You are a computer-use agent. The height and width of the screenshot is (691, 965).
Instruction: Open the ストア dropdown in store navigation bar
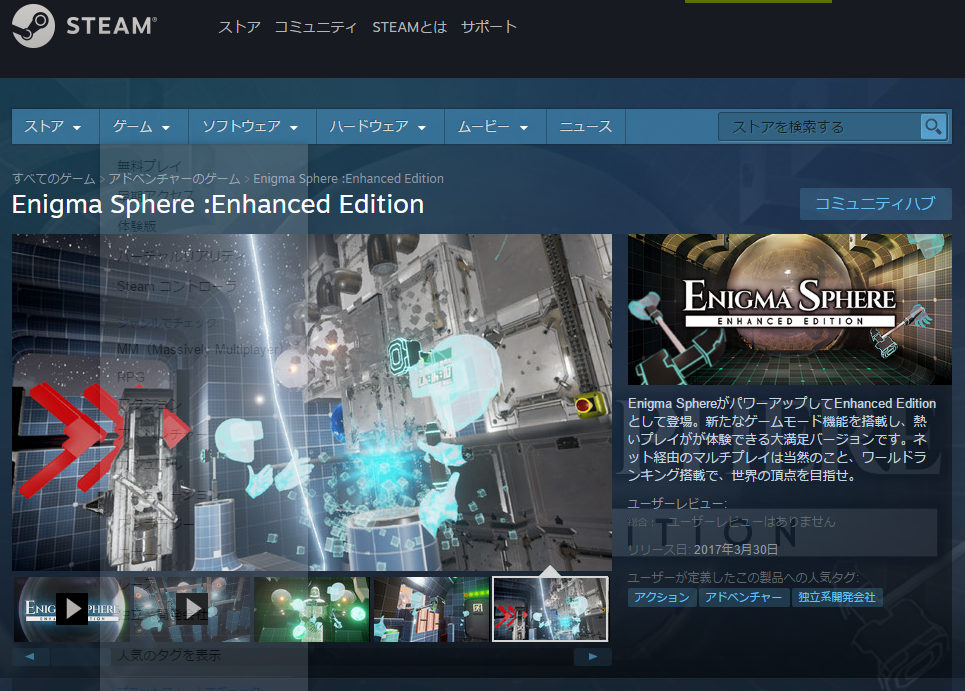point(55,127)
